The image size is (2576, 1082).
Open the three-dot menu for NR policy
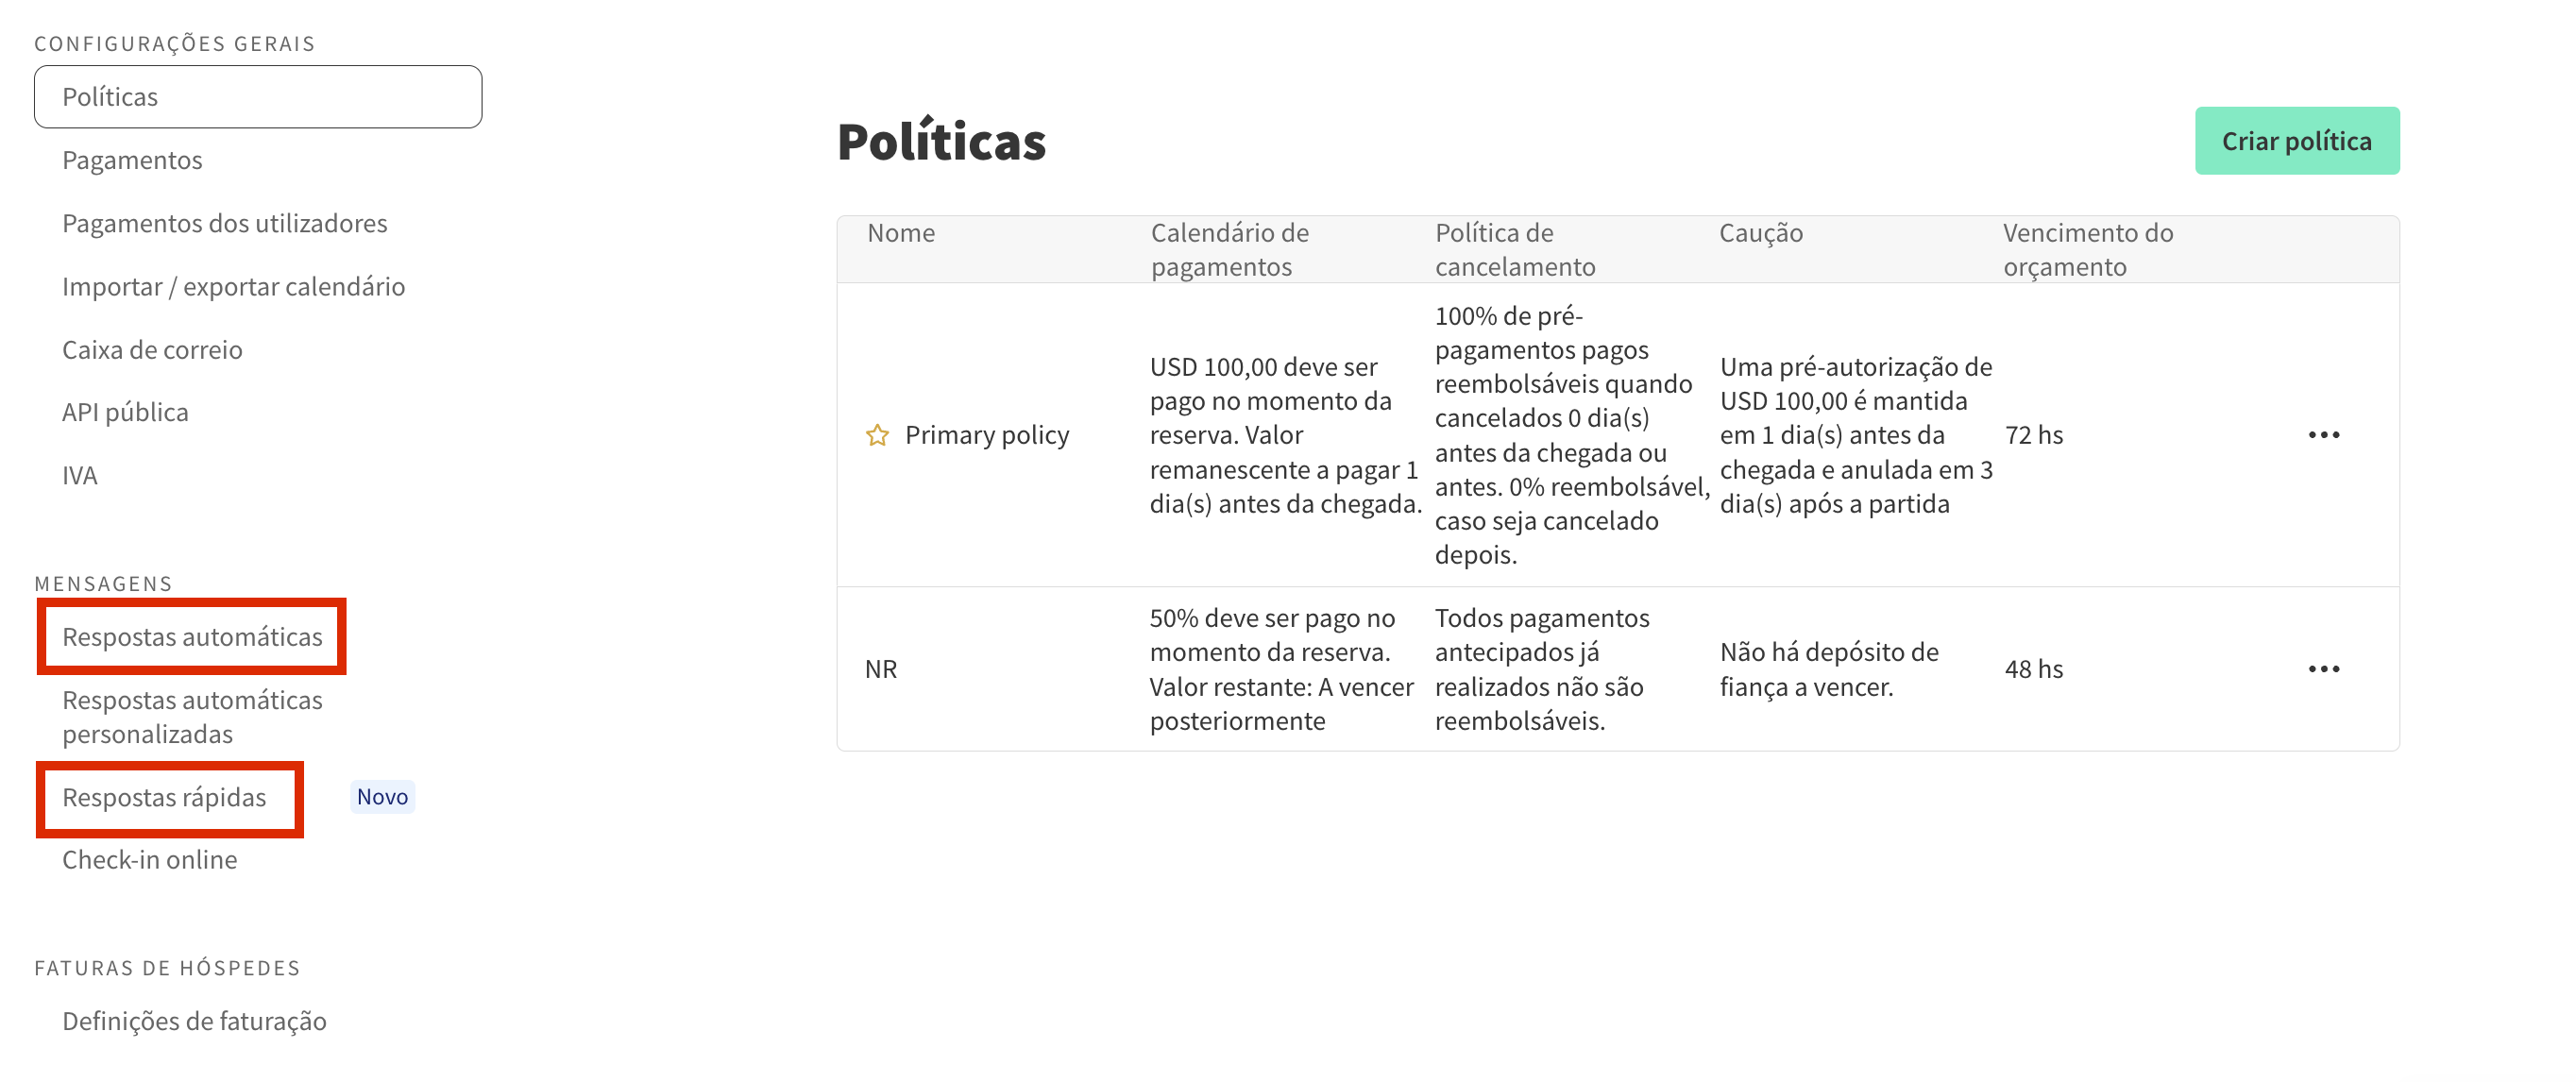(x=2323, y=669)
